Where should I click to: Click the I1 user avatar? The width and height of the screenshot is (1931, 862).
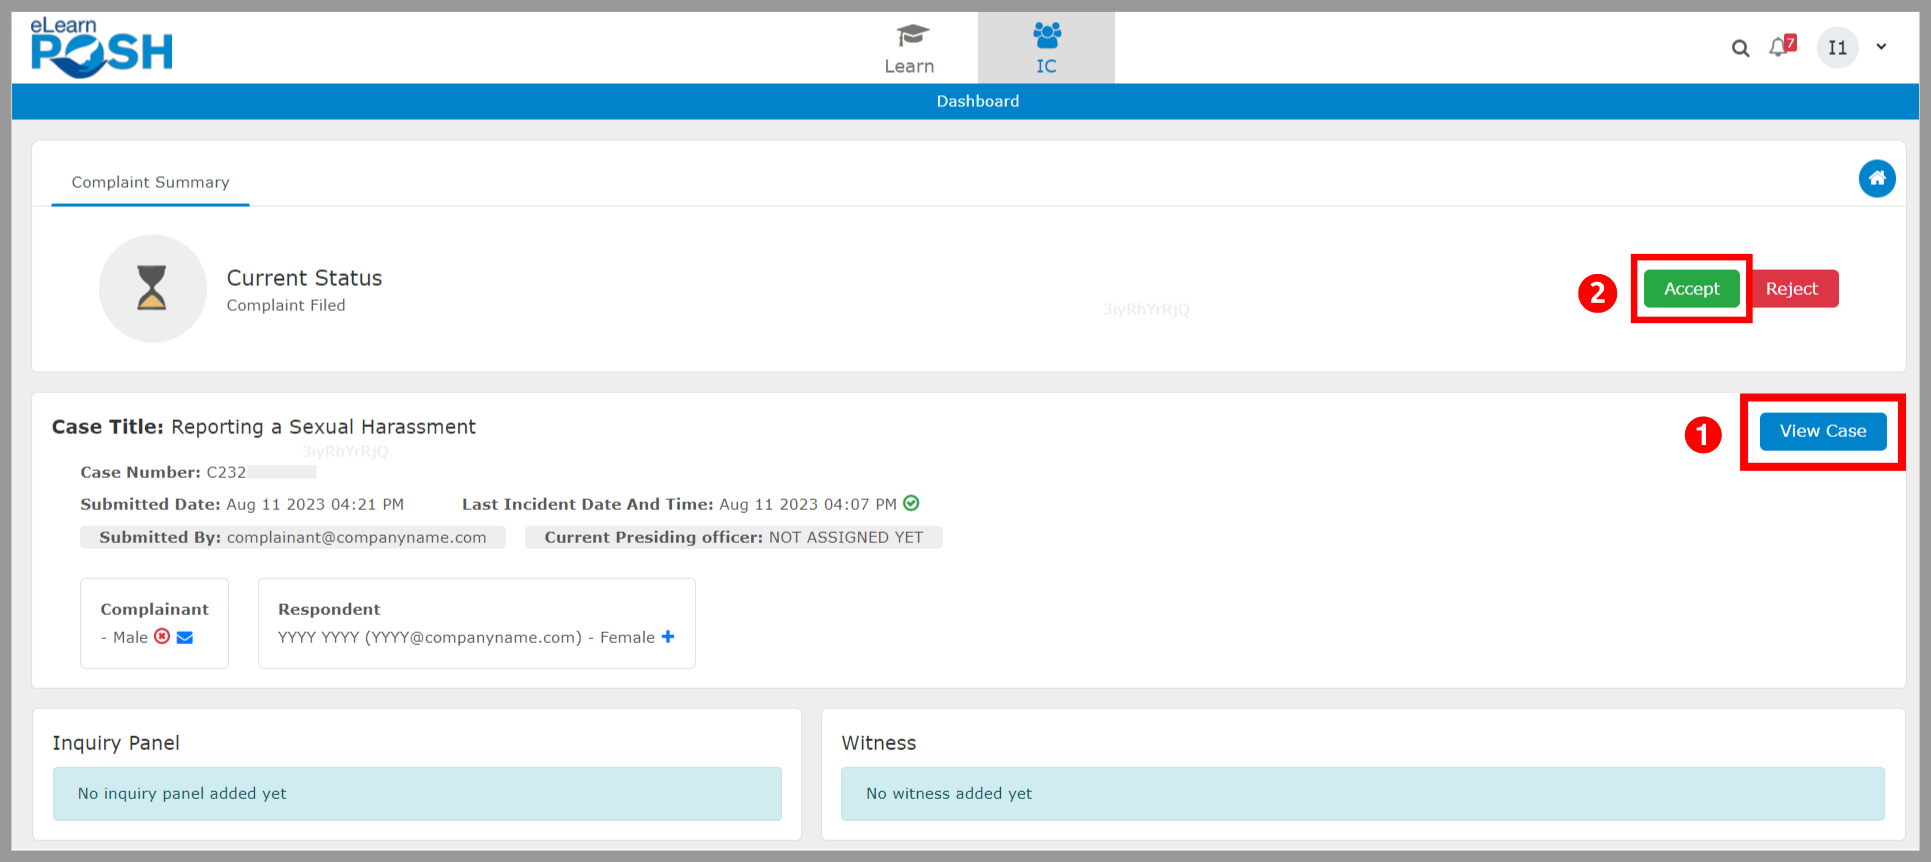point(1837,48)
